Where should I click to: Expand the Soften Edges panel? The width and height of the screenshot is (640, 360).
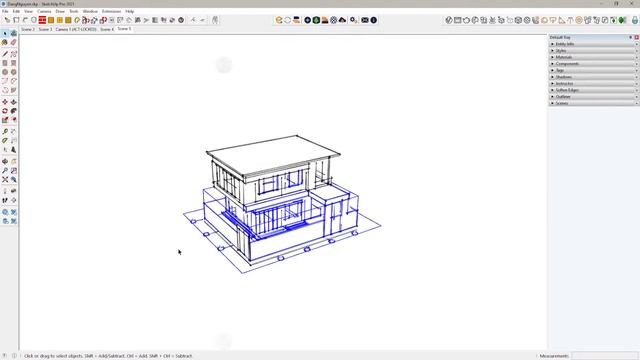[593, 90]
